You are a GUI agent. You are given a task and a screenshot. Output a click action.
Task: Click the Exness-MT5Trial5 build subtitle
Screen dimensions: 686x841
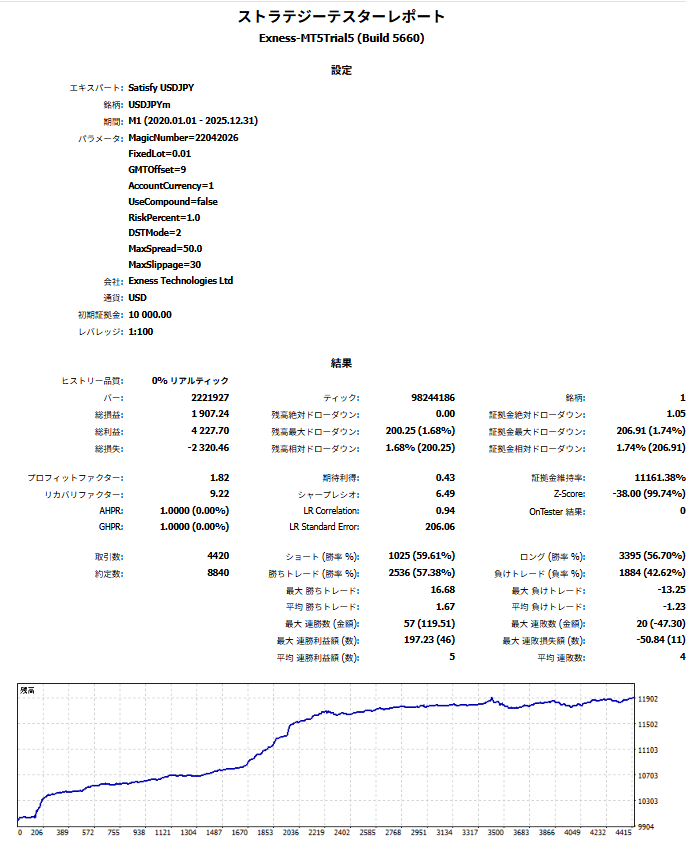[x=341, y=39]
